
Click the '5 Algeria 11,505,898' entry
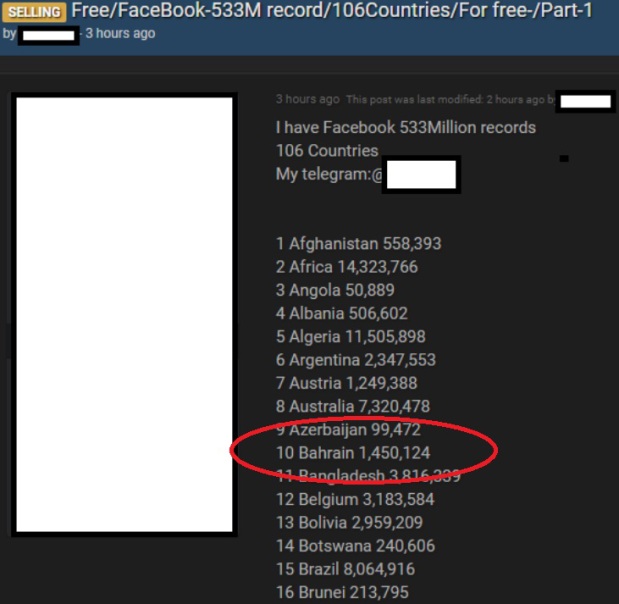coord(350,337)
